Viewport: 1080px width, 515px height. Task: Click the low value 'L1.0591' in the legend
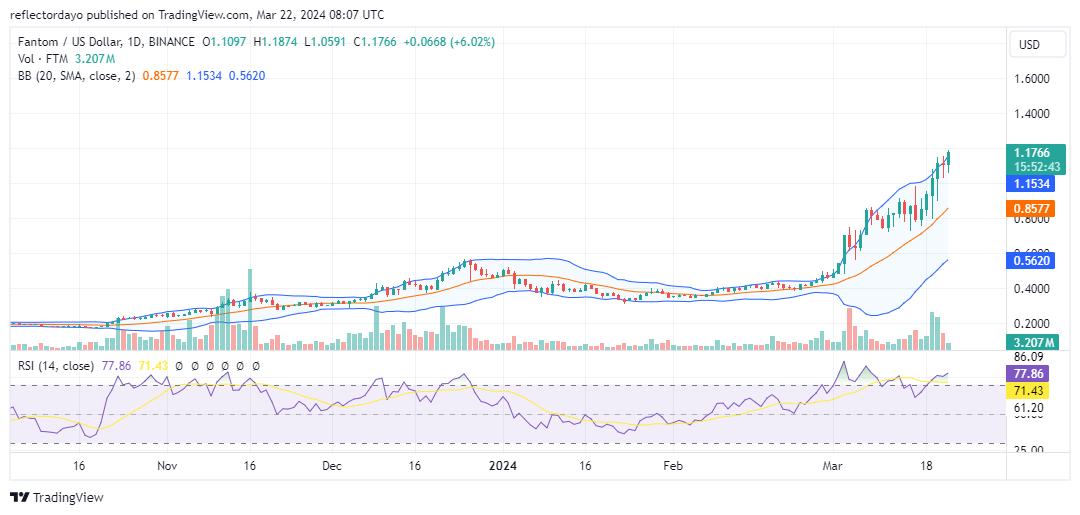(325, 42)
